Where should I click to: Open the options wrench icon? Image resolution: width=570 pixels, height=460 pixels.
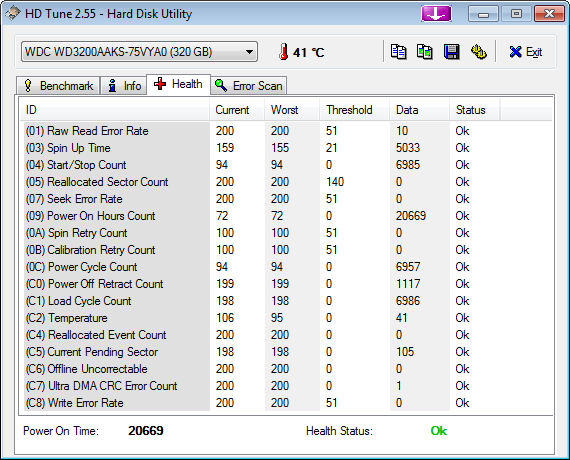(478, 52)
